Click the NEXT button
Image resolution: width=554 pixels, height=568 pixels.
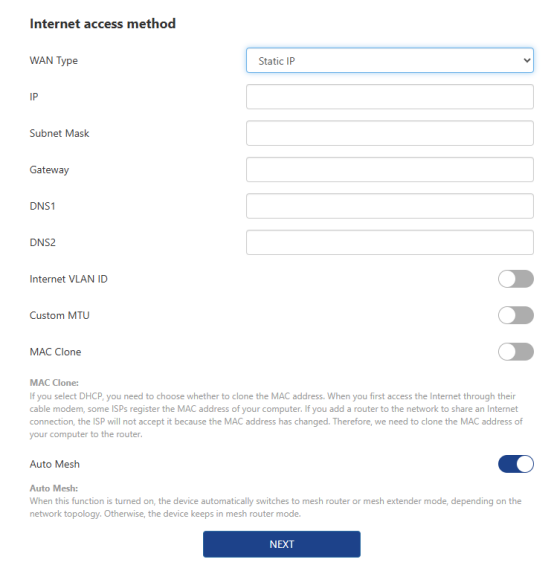pos(282,544)
